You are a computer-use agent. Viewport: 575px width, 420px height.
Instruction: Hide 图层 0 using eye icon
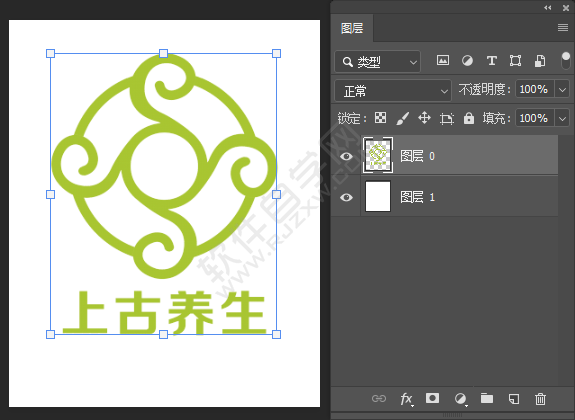346,157
